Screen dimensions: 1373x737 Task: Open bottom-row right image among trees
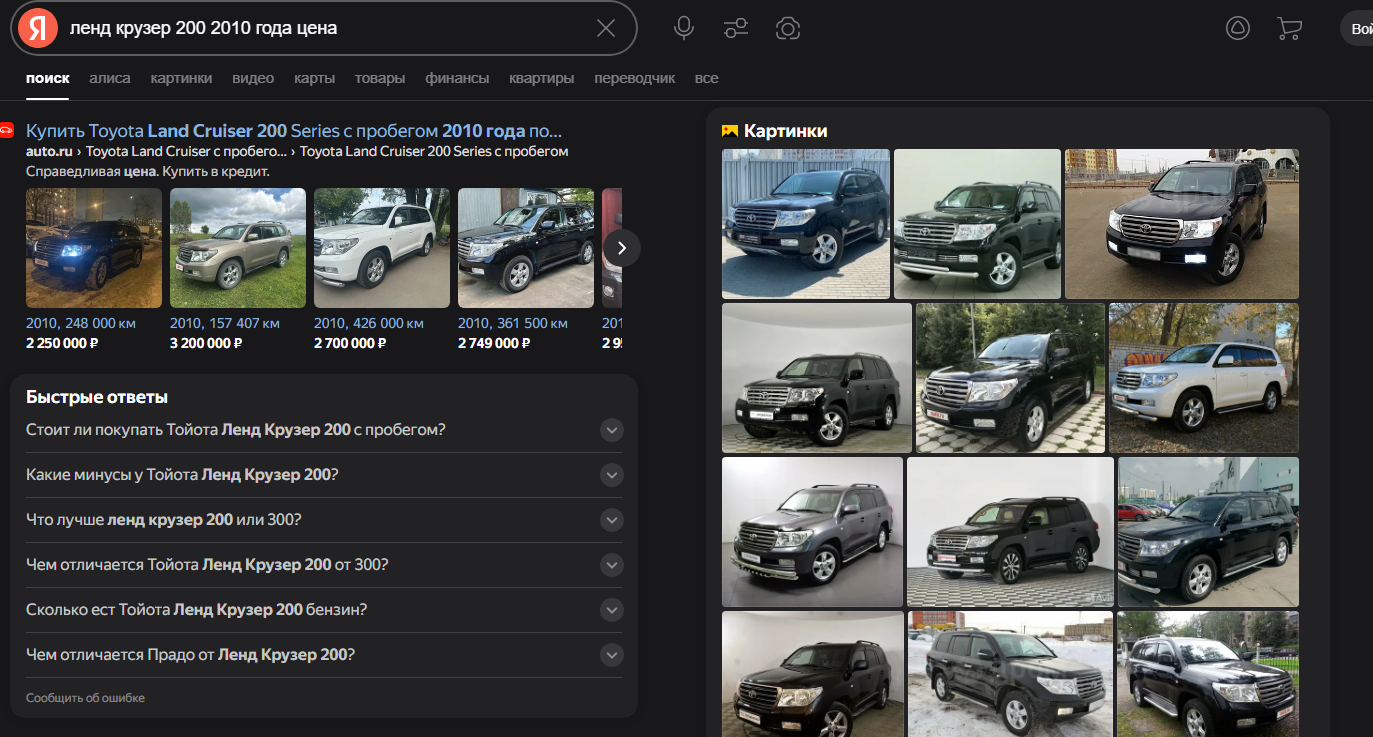click(x=1208, y=674)
